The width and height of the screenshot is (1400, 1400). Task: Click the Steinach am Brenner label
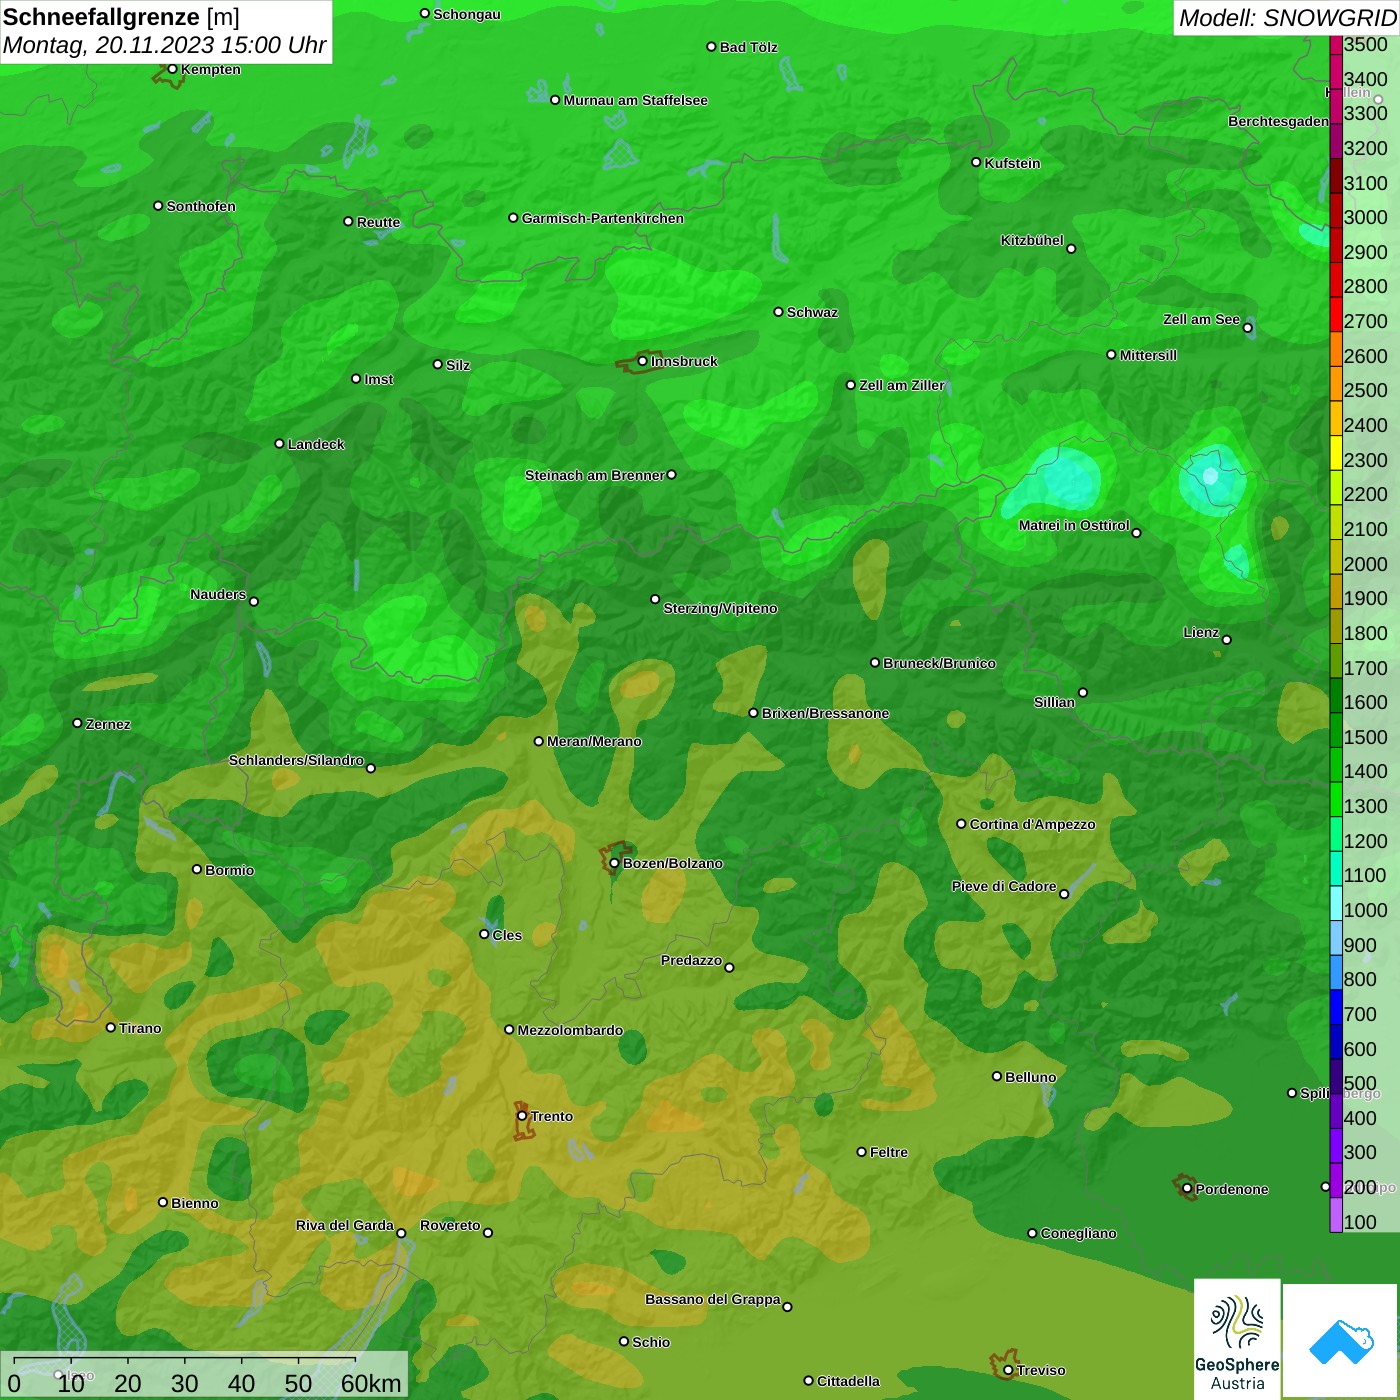click(x=595, y=475)
